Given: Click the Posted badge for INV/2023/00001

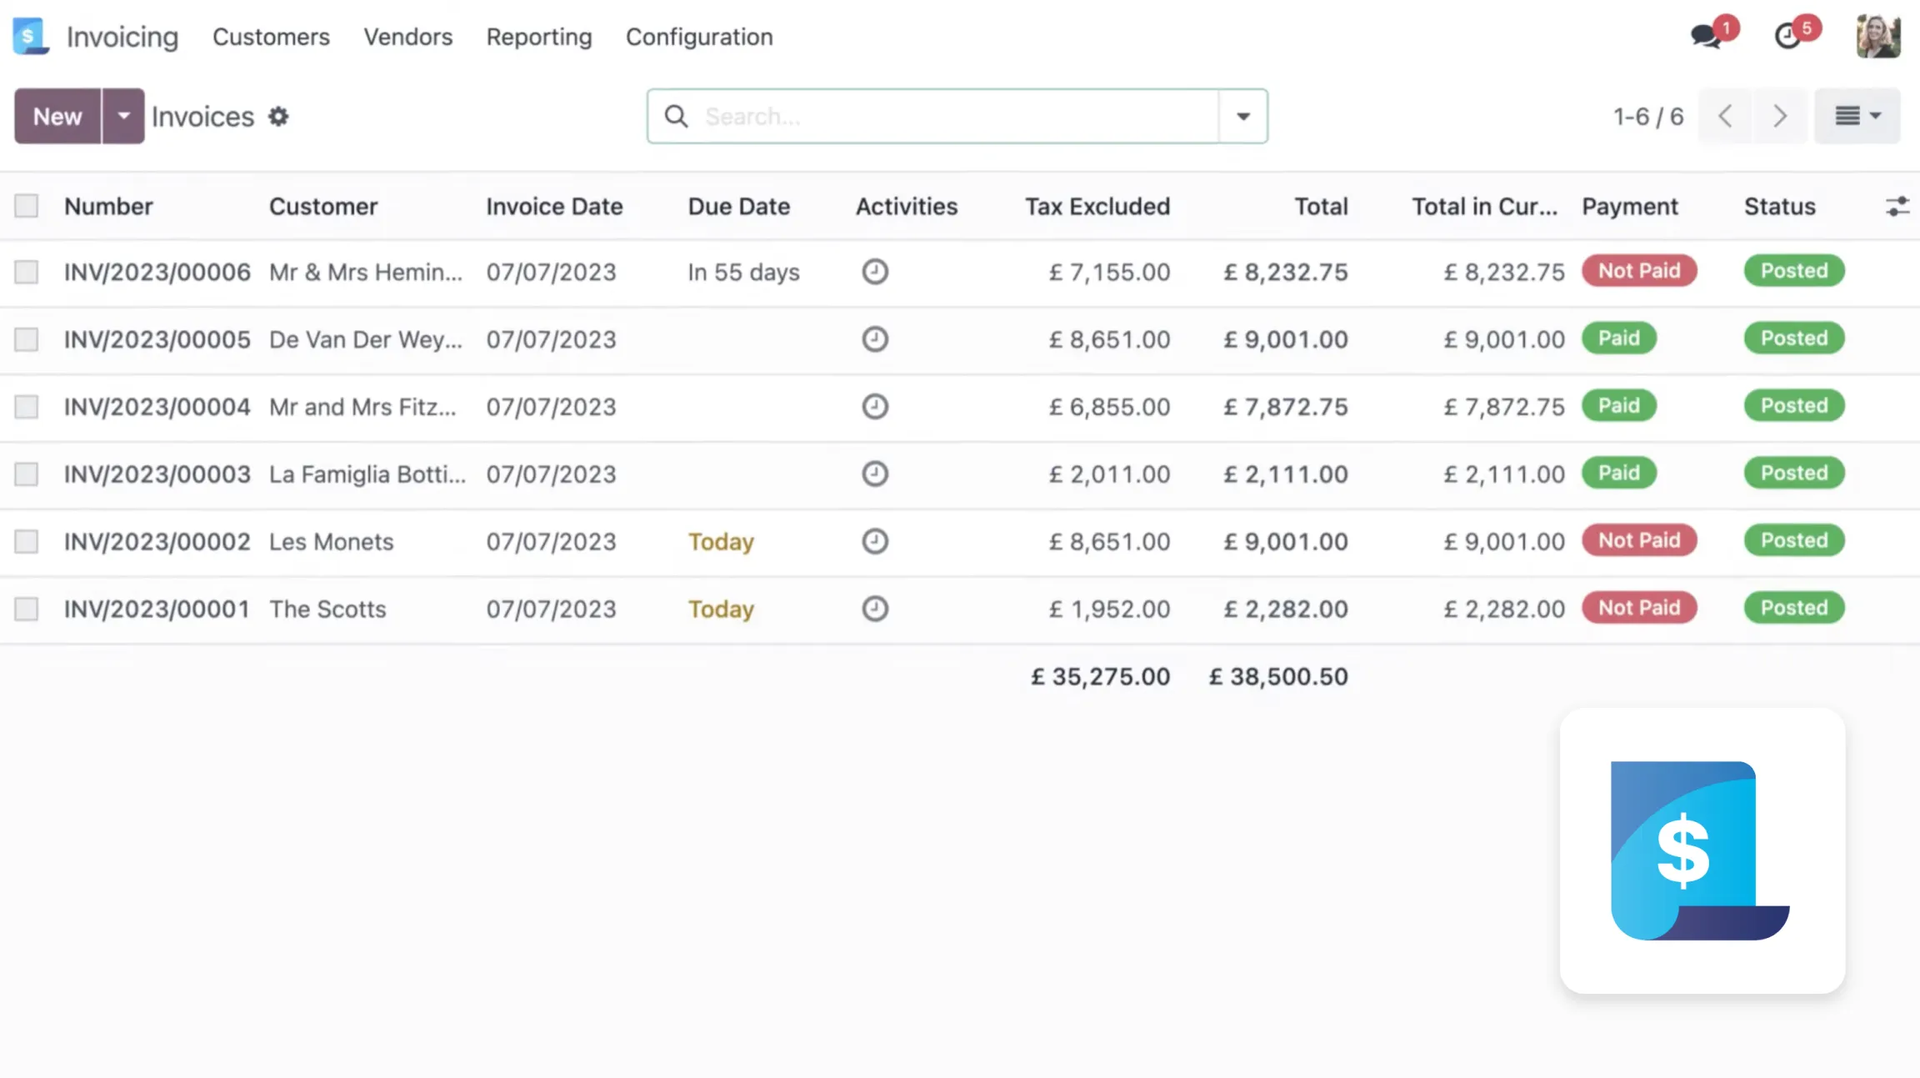Looking at the screenshot, I should tap(1794, 607).
